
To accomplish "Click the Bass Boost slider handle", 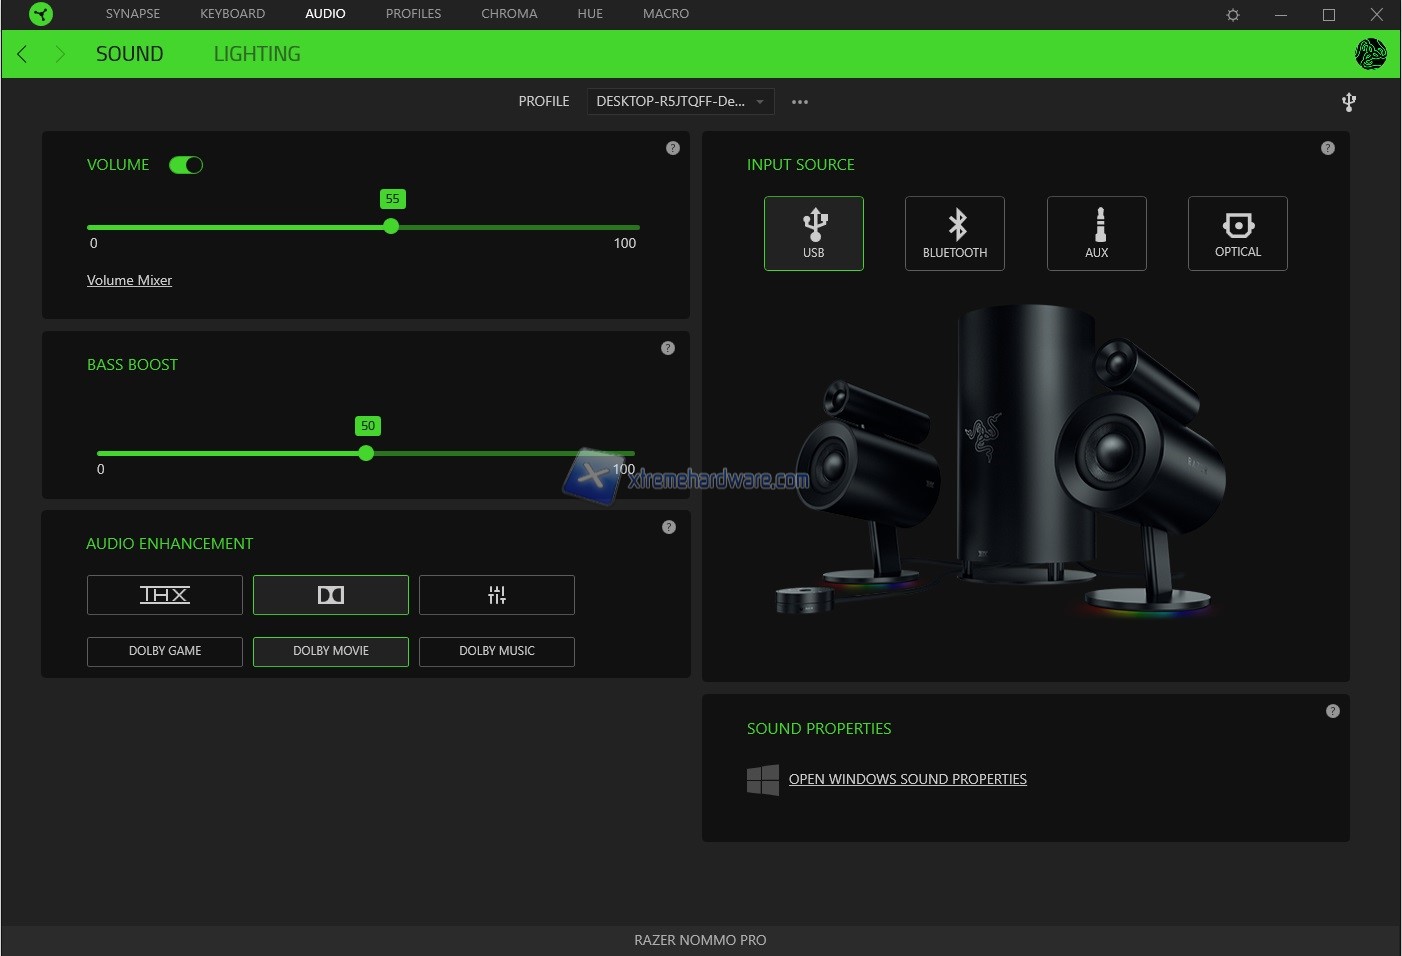I will click(366, 453).
